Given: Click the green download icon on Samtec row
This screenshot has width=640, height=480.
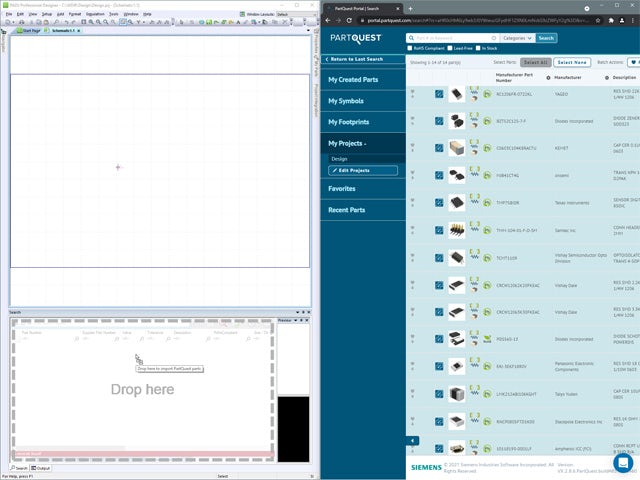Looking at the screenshot, I should (x=487, y=231).
